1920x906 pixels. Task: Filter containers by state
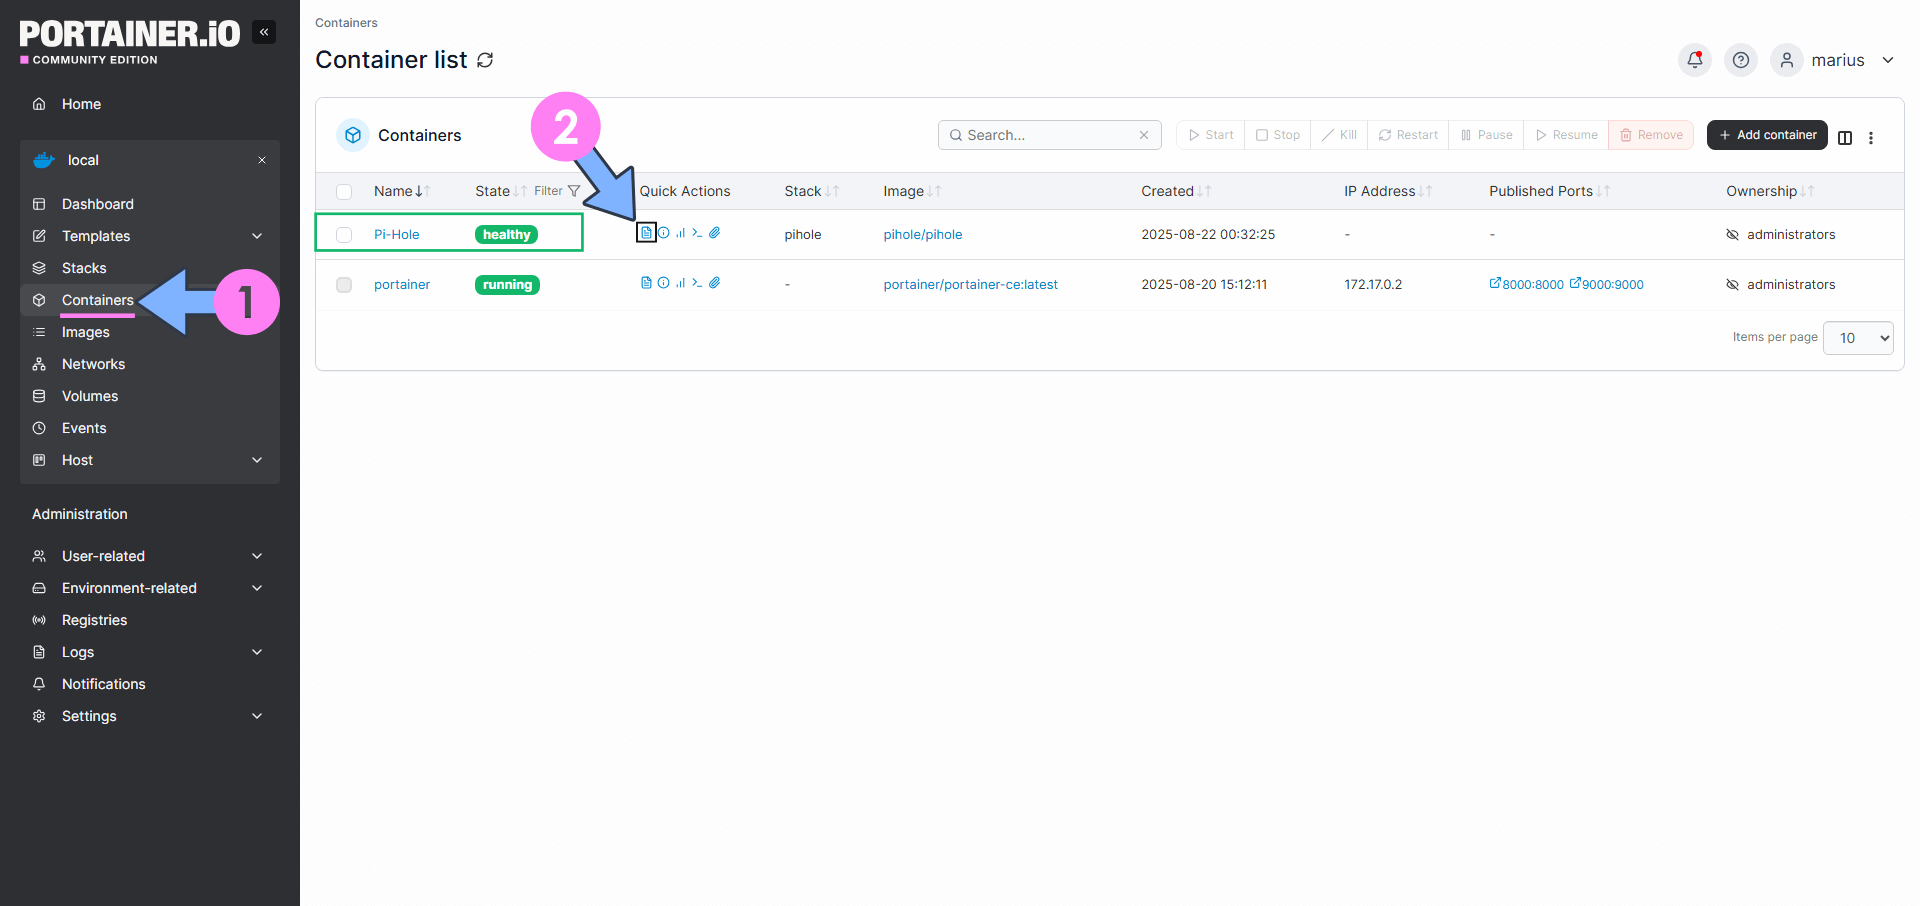click(557, 191)
